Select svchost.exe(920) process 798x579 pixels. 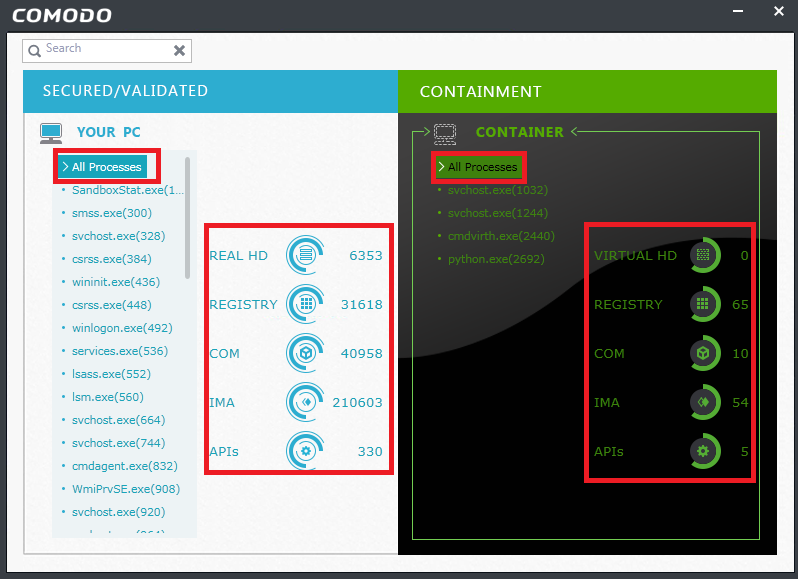(119, 512)
